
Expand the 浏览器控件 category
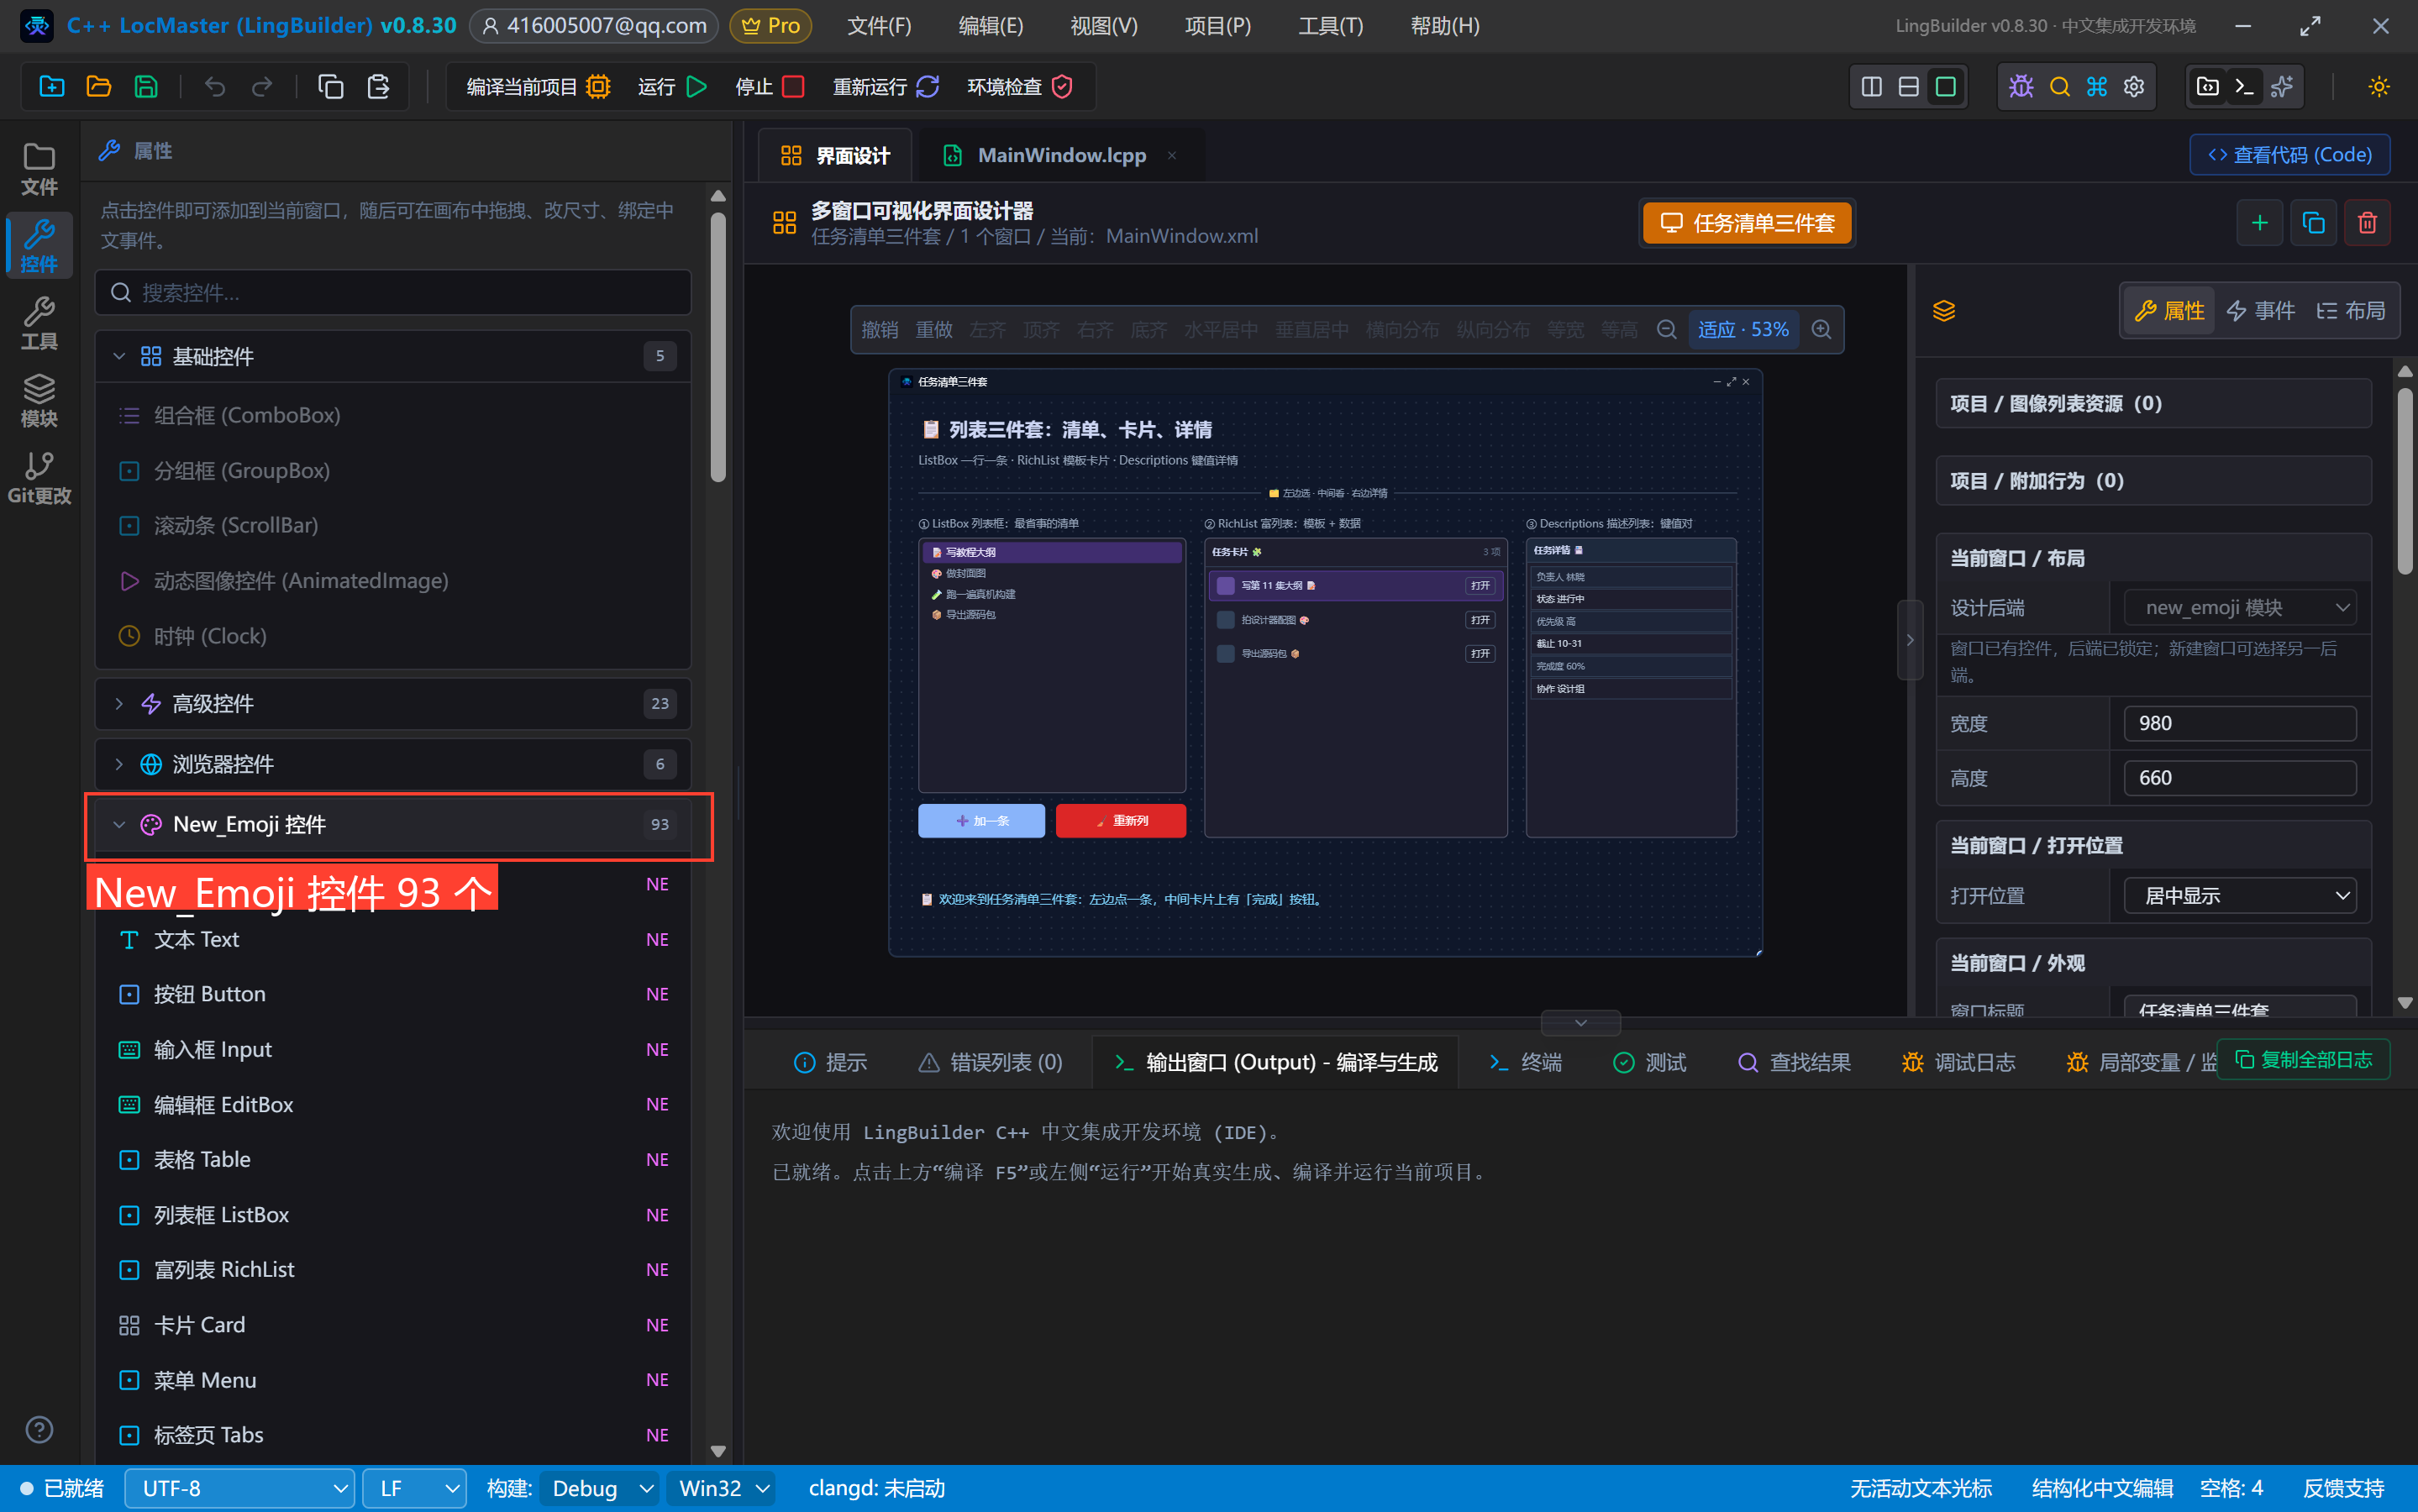pyautogui.click(x=392, y=765)
